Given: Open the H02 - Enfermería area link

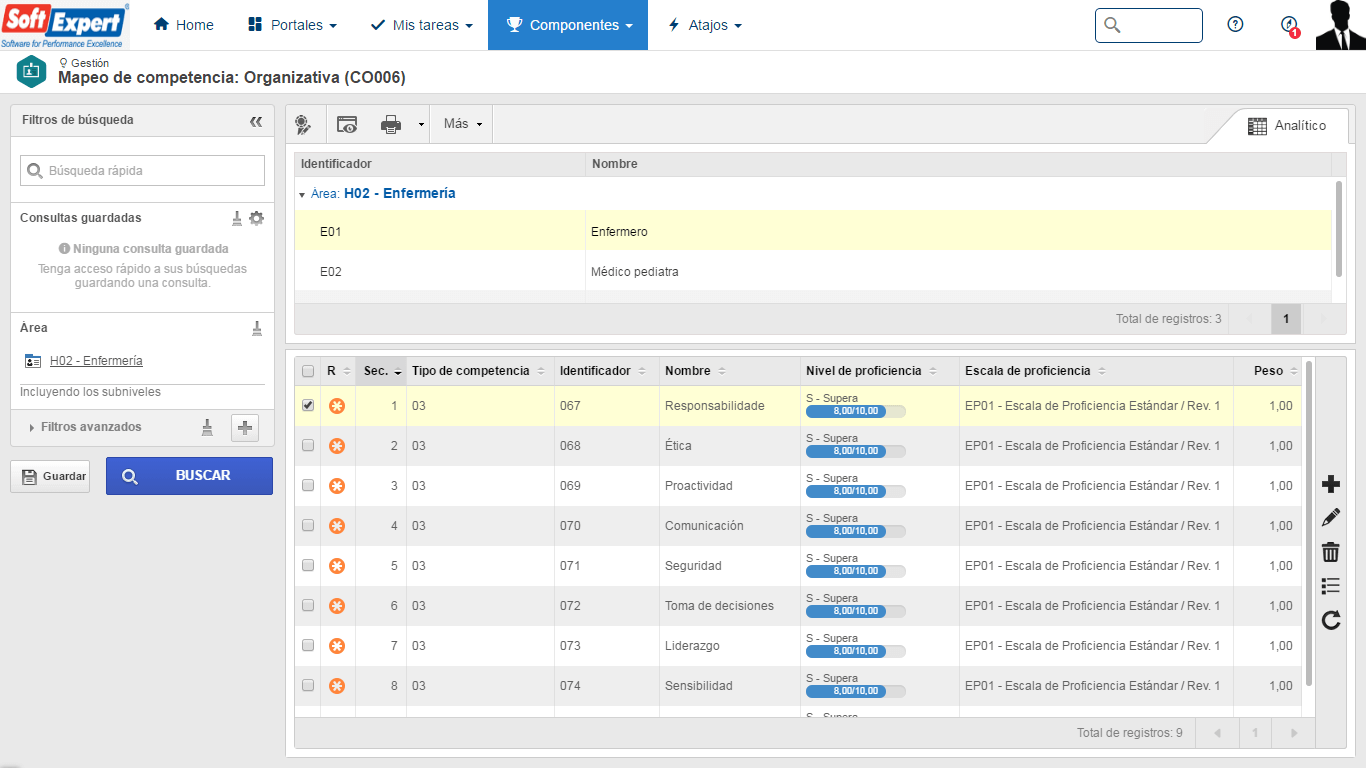Looking at the screenshot, I should (x=96, y=361).
